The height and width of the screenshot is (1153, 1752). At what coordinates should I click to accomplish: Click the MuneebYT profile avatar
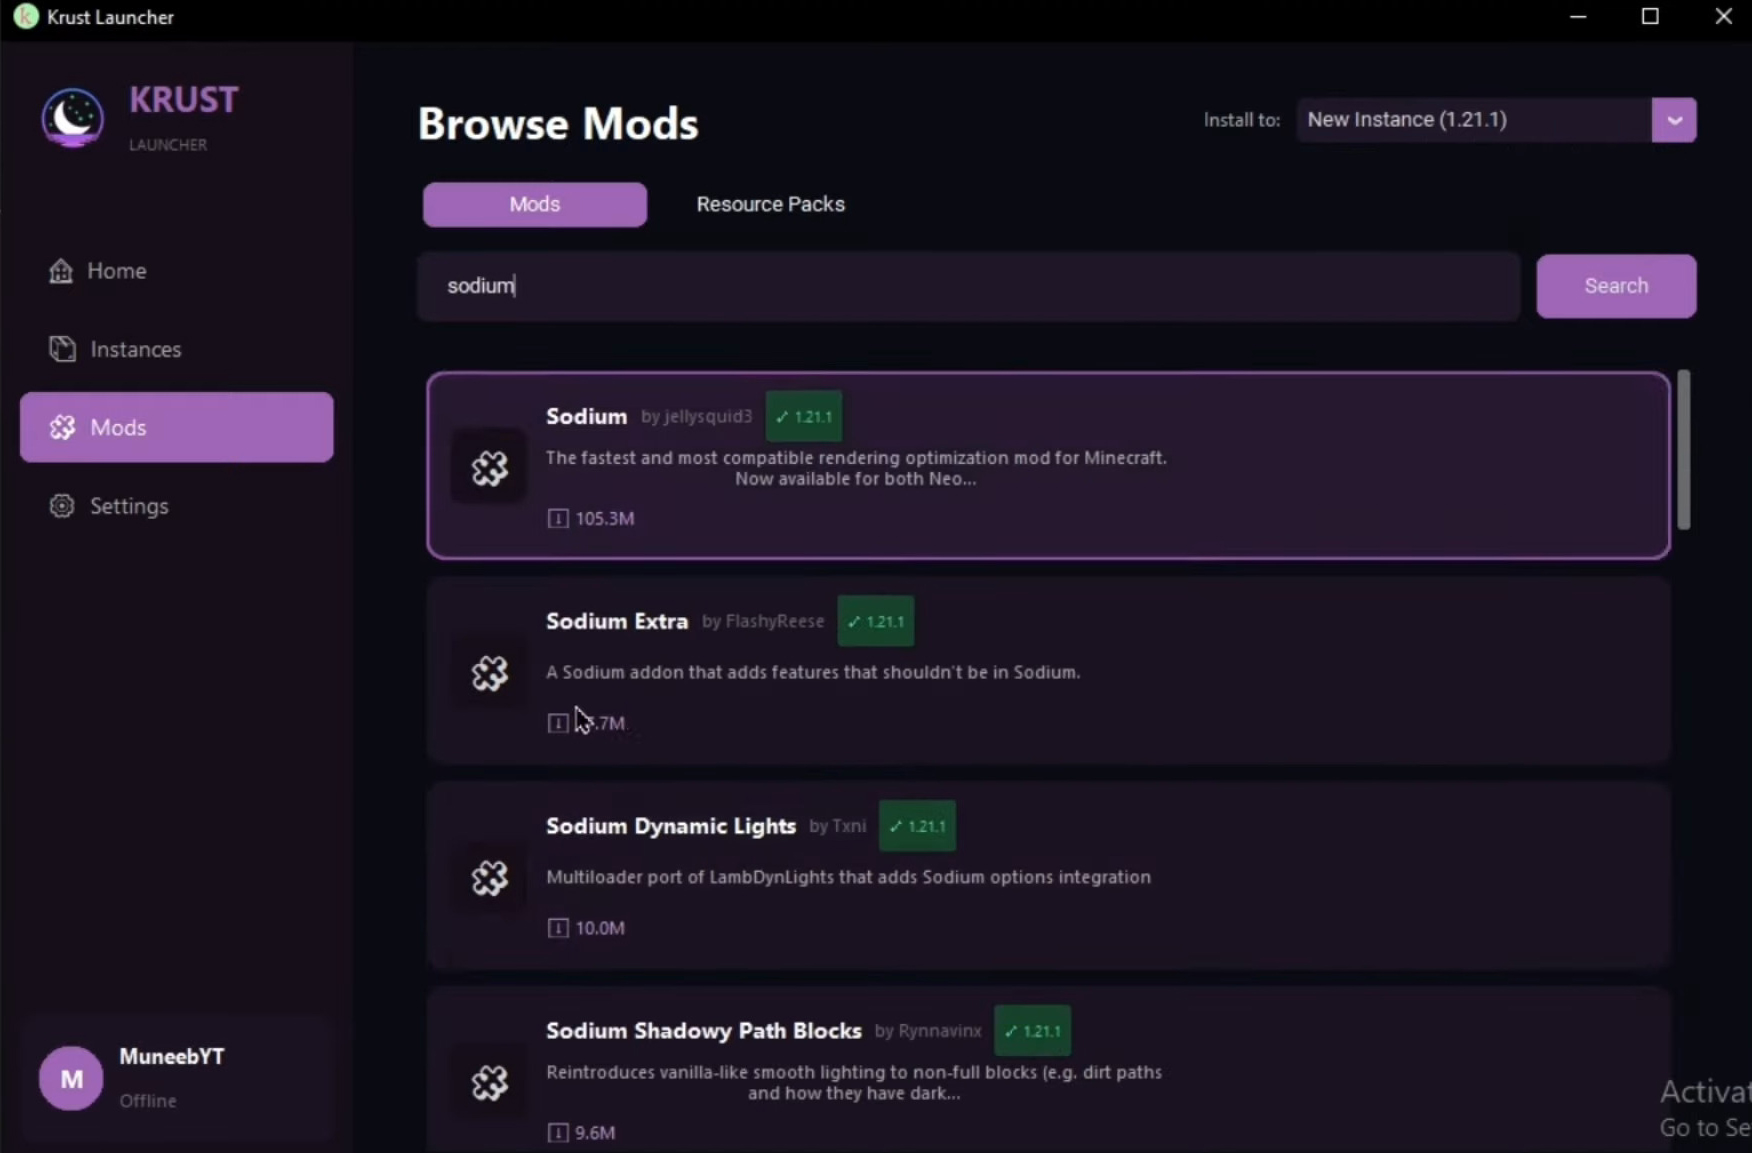point(71,1078)
